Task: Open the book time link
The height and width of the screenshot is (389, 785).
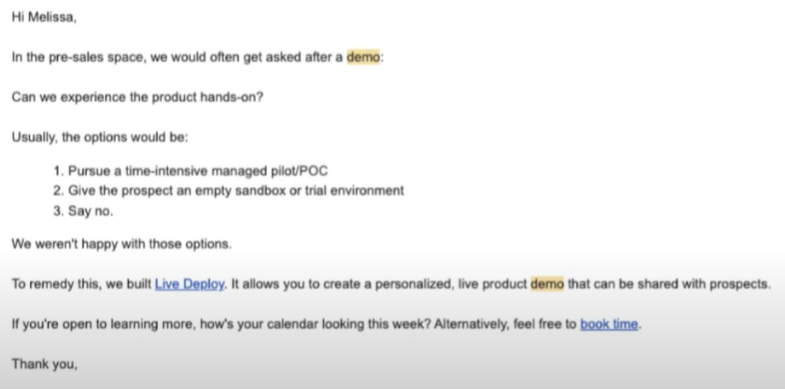Action: point(609,324)
